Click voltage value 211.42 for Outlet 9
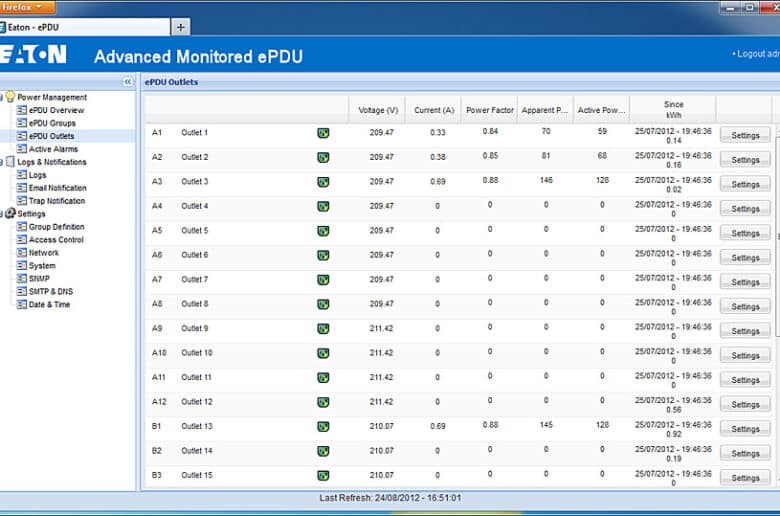 tap(381, 328)
